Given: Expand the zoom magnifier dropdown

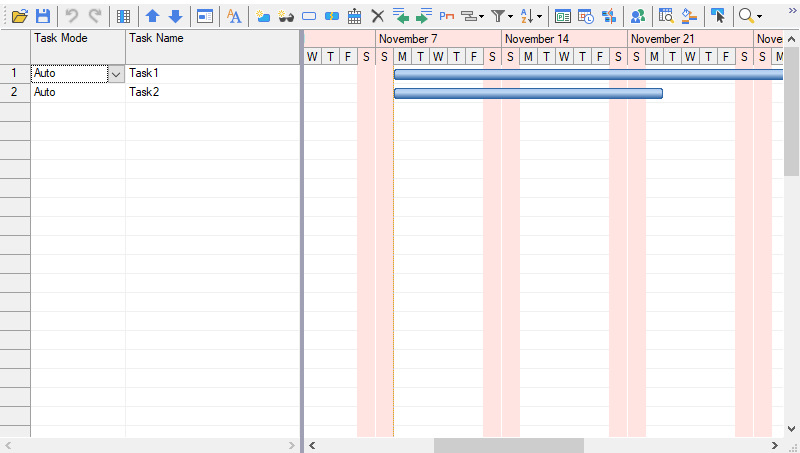Looking at the screenshot, I should pyautogui.click(x=759, y=16).
